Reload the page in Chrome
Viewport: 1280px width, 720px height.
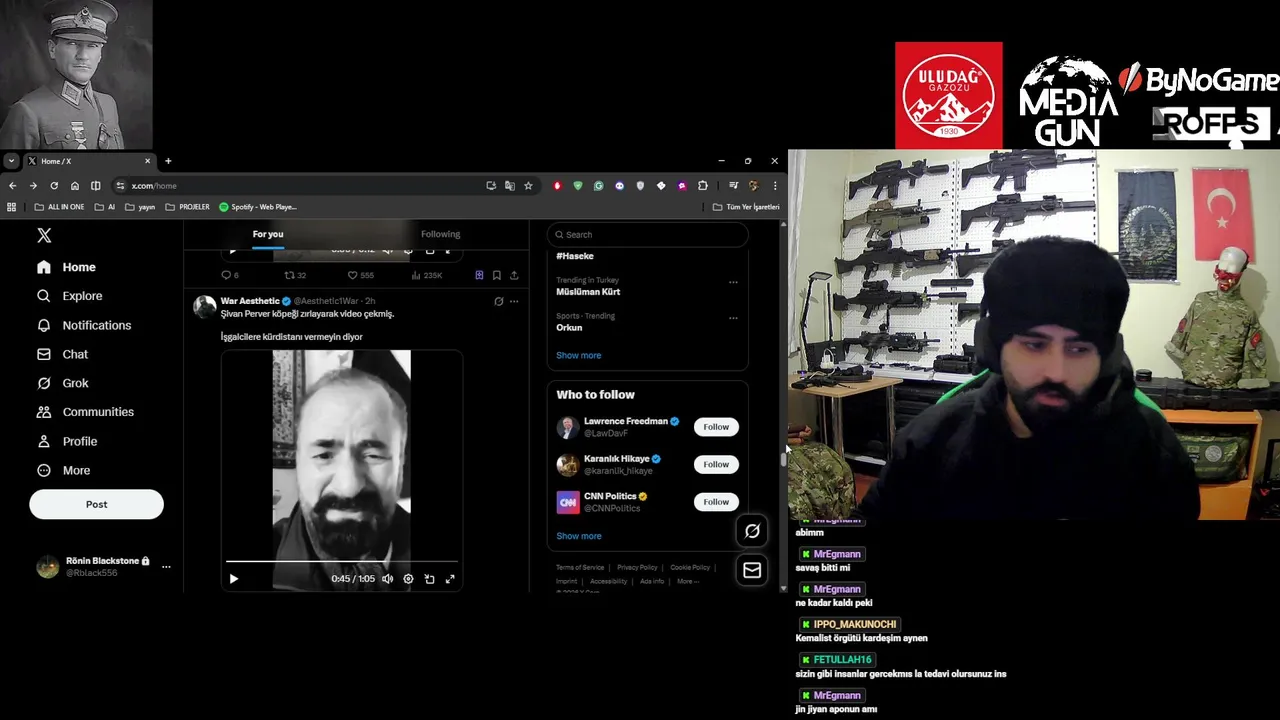click(54, 185)
